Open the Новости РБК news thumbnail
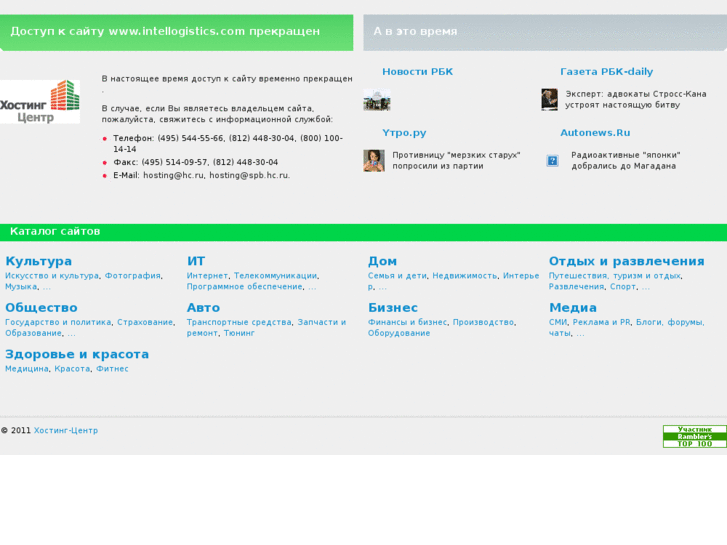This screenshot has height=545, width=727. (376, 100)
